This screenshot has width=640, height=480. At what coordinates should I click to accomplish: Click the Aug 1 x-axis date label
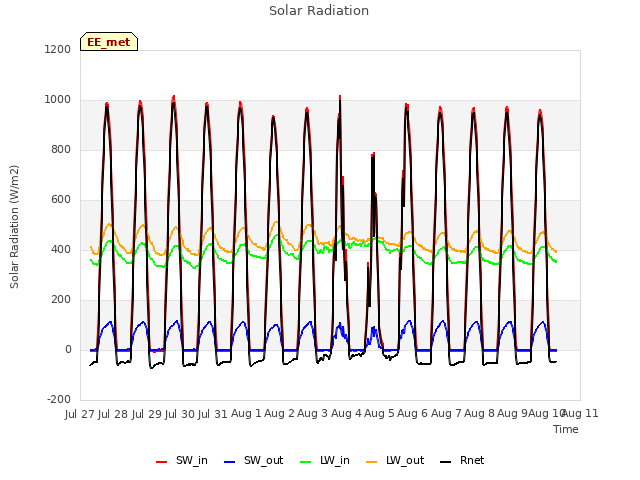click(246, 414)
